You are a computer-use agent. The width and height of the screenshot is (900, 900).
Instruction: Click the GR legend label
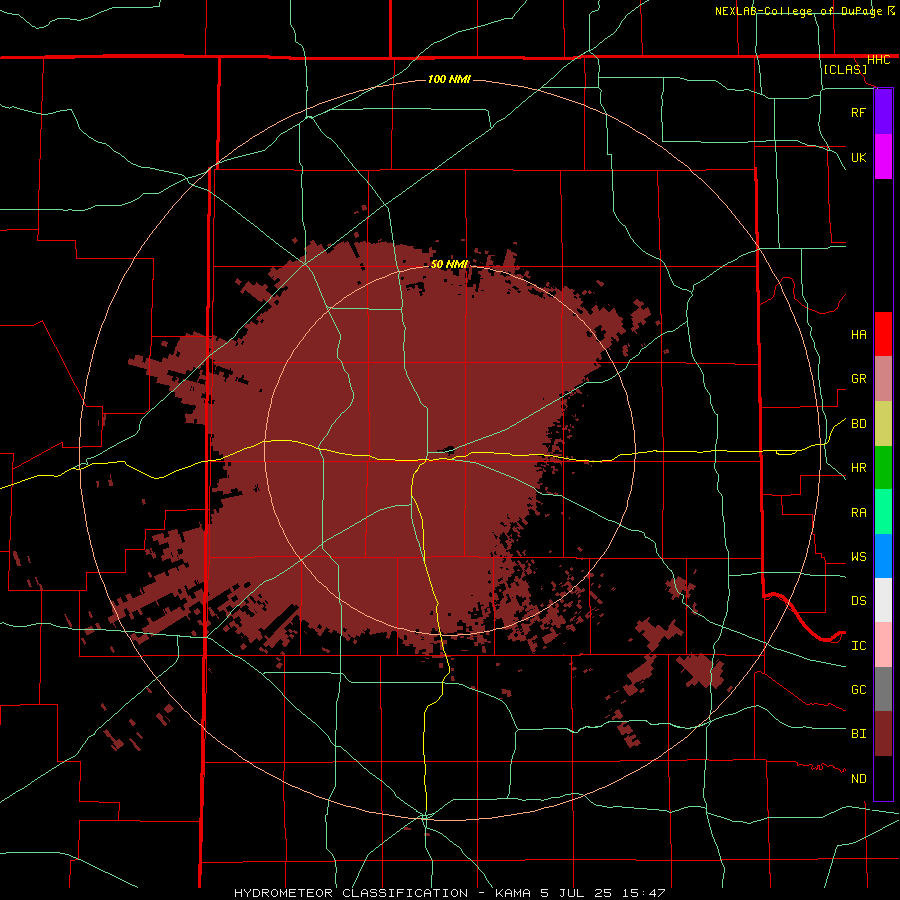click(x=858, y=379)
